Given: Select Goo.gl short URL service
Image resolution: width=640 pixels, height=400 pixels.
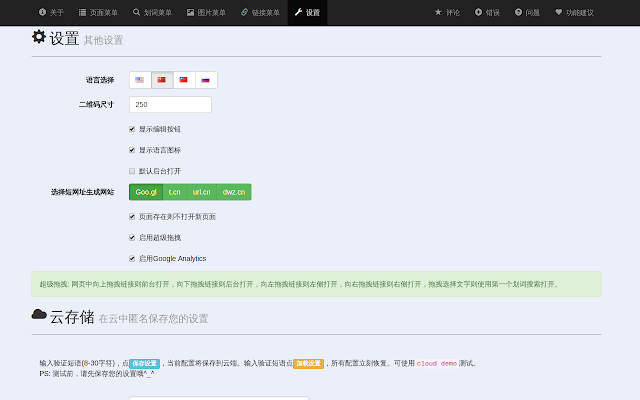Looking at the screenshot, I should tap(146, 192).
